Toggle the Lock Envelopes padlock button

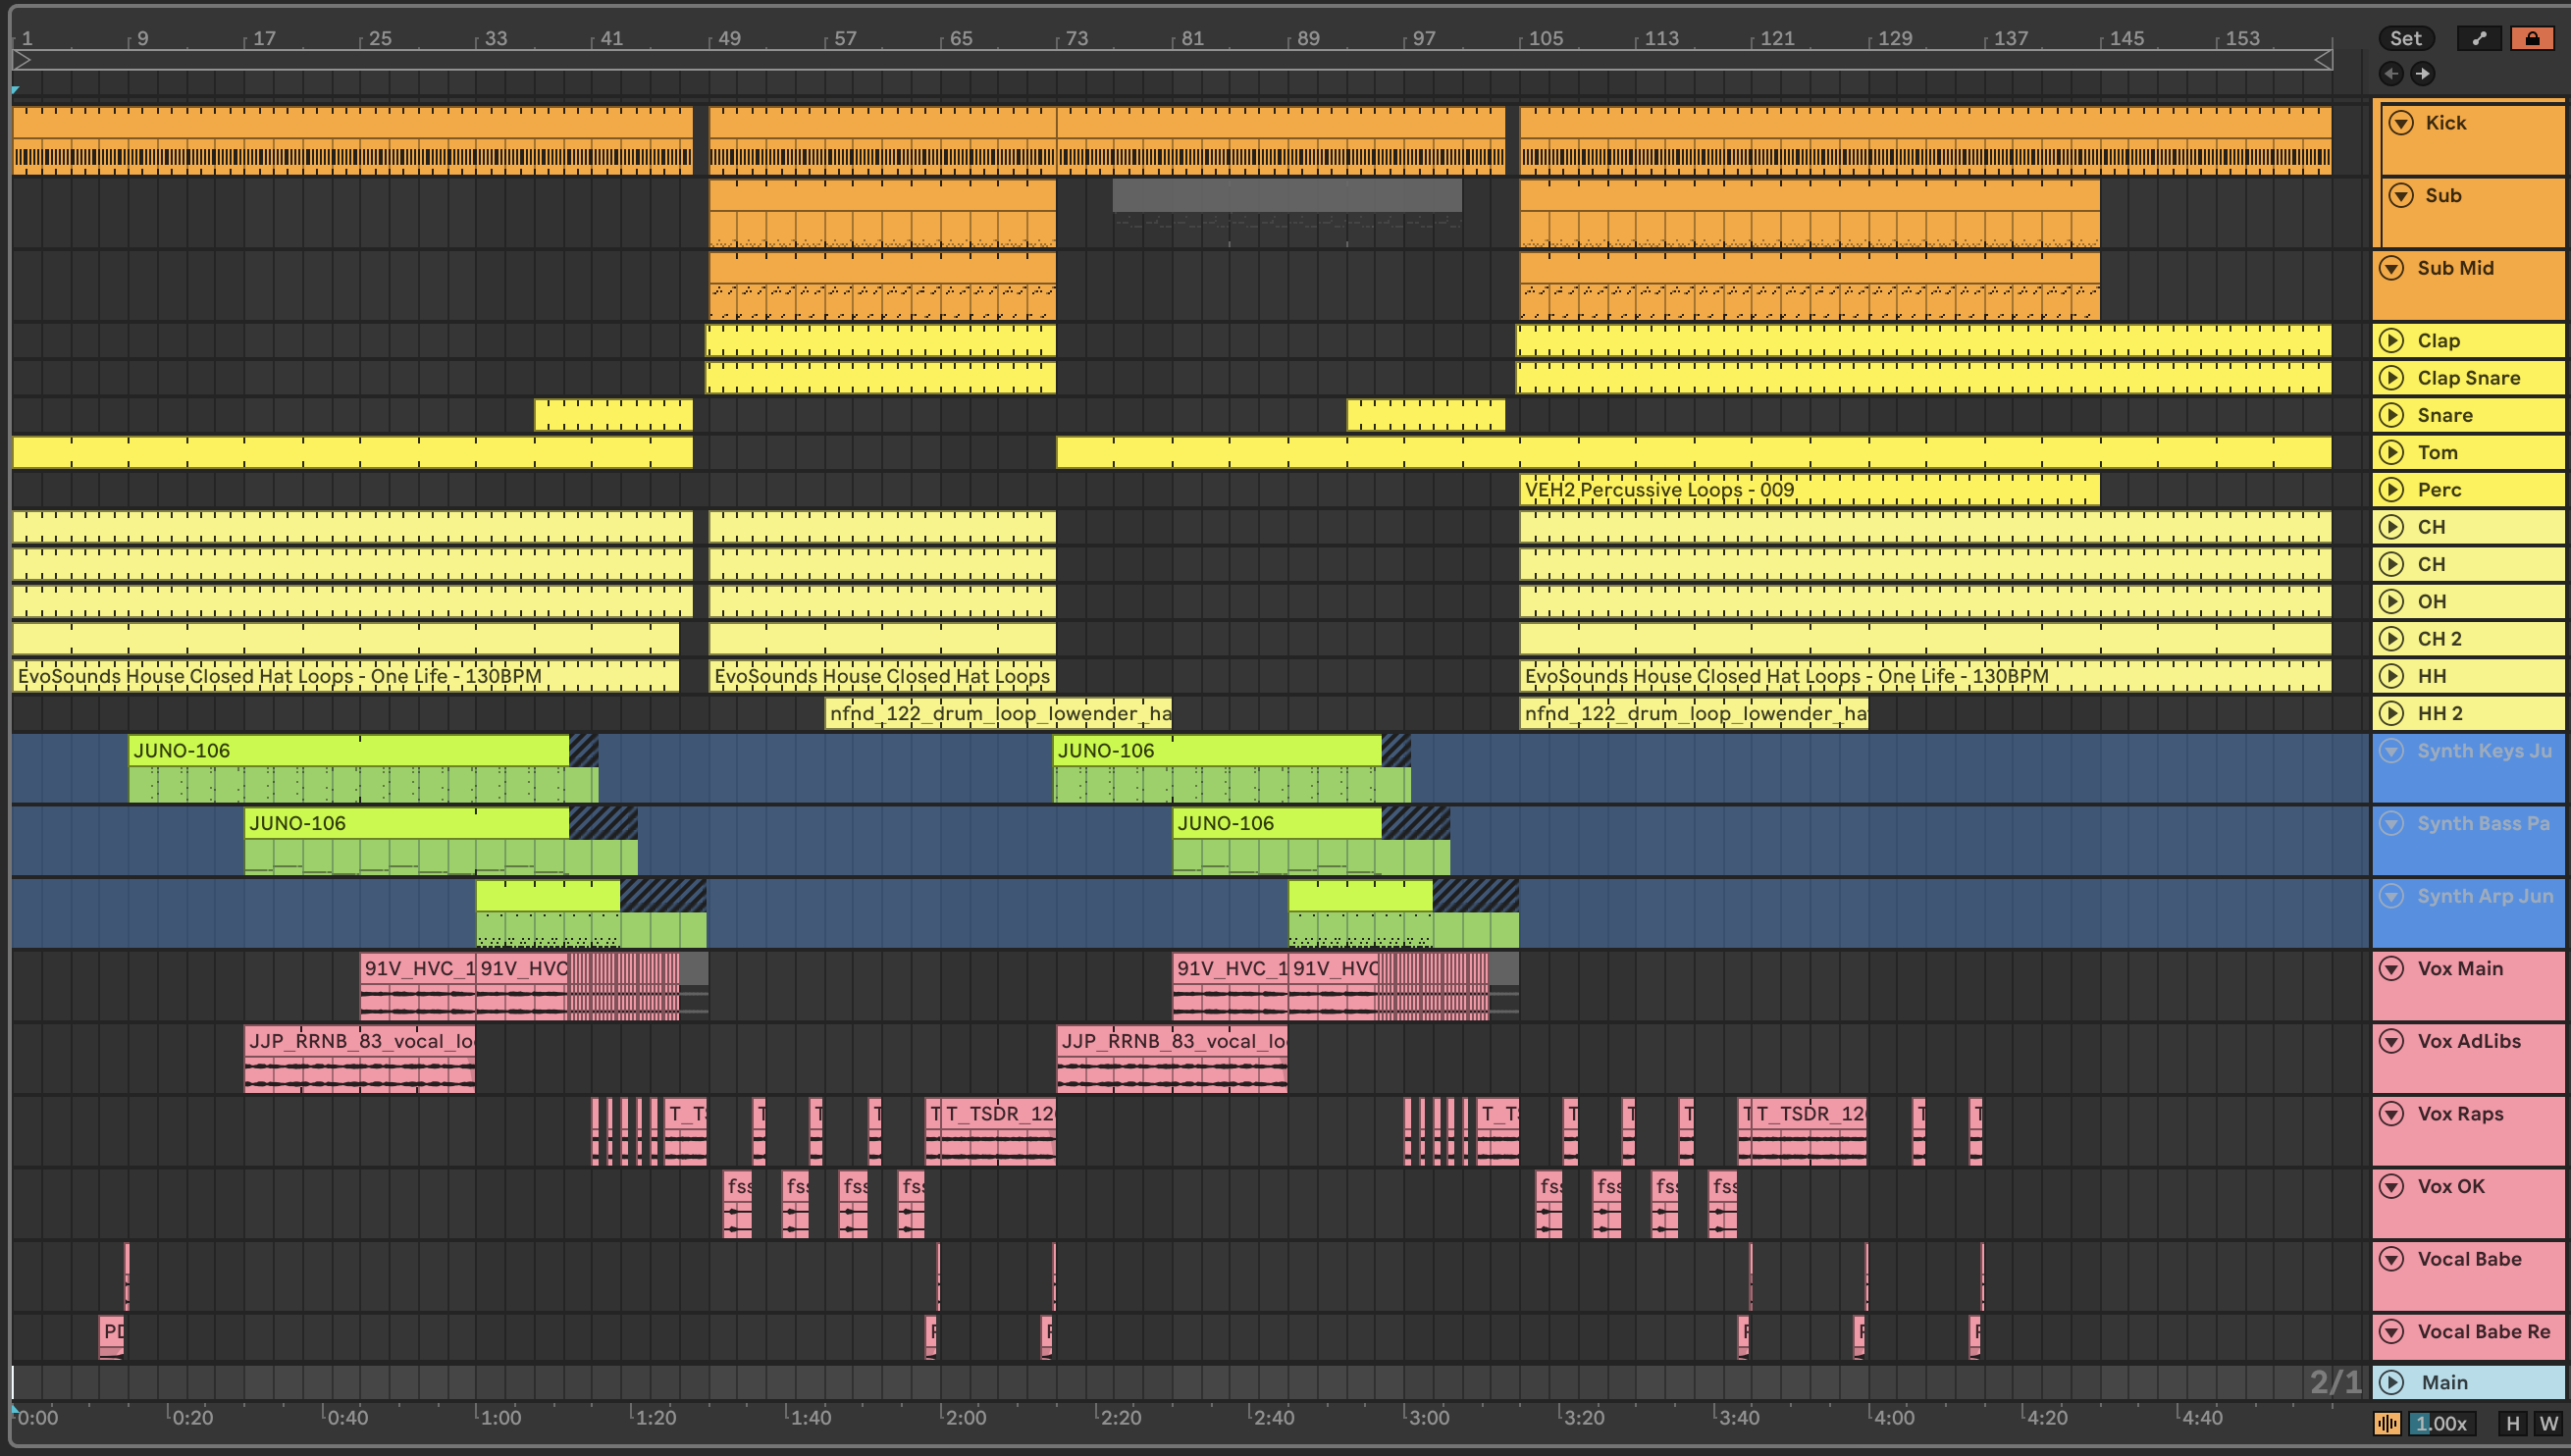(x=2531, y=38)
